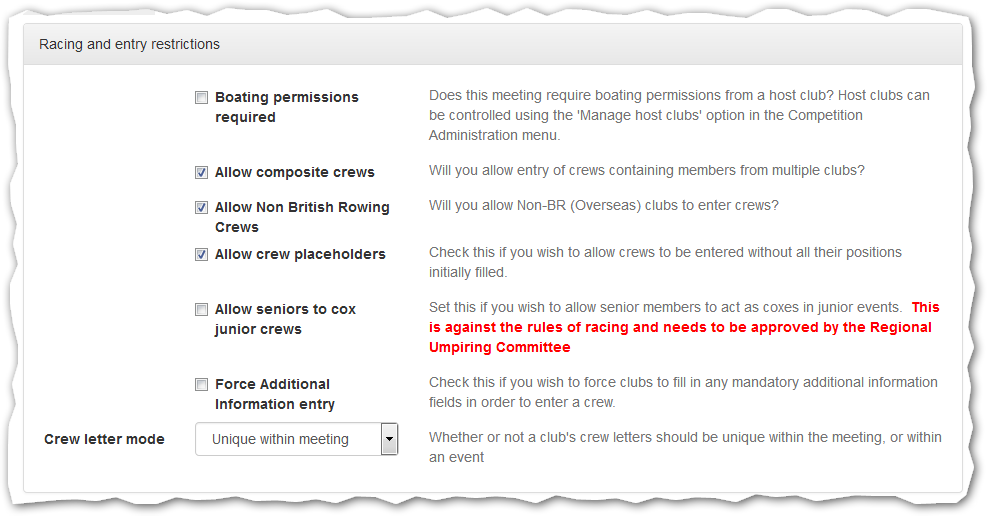Image resolution: width=987 pixels, height=516 pixels.
Task: Click the crew letters uniqueness help text
Action: coord(684,447)
